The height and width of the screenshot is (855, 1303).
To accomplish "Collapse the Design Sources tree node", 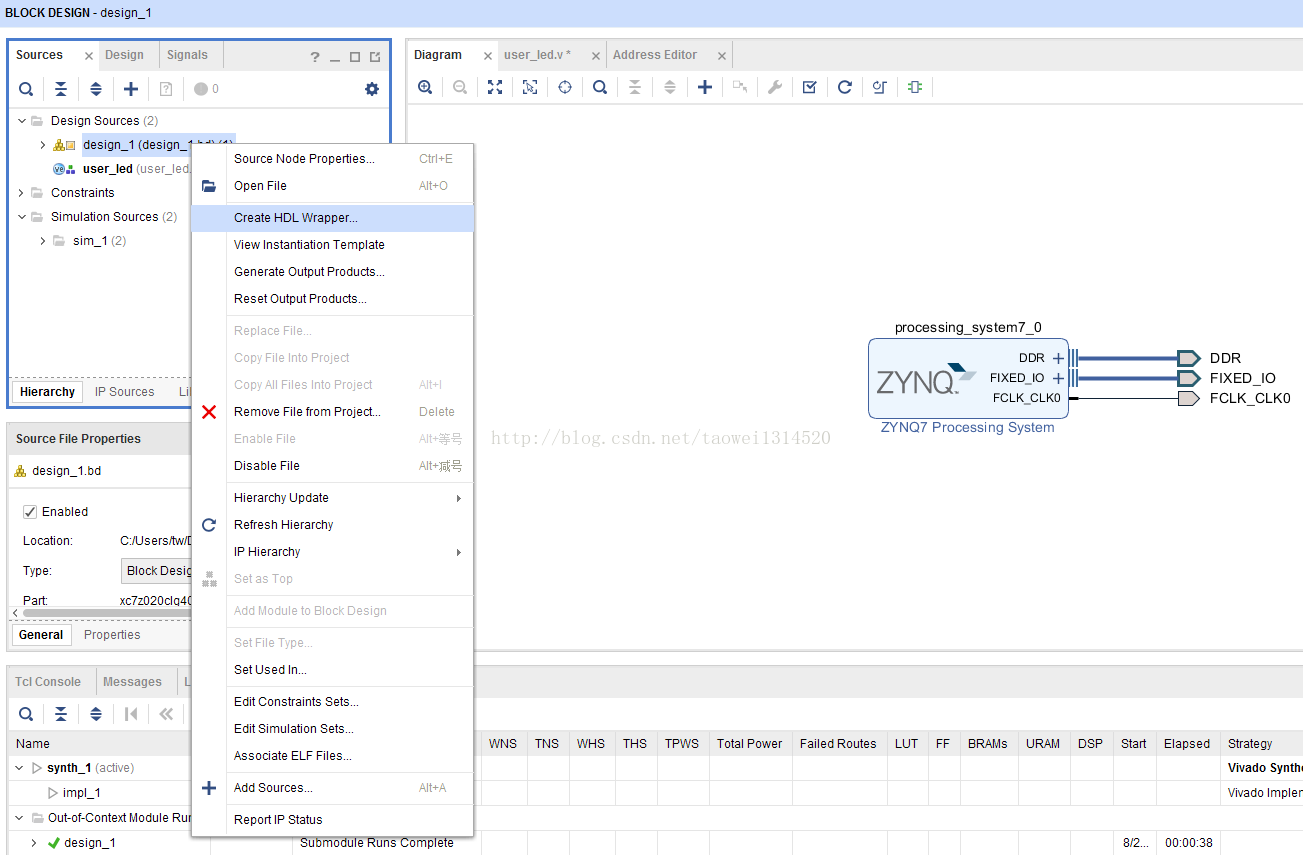I will point(22,121).
